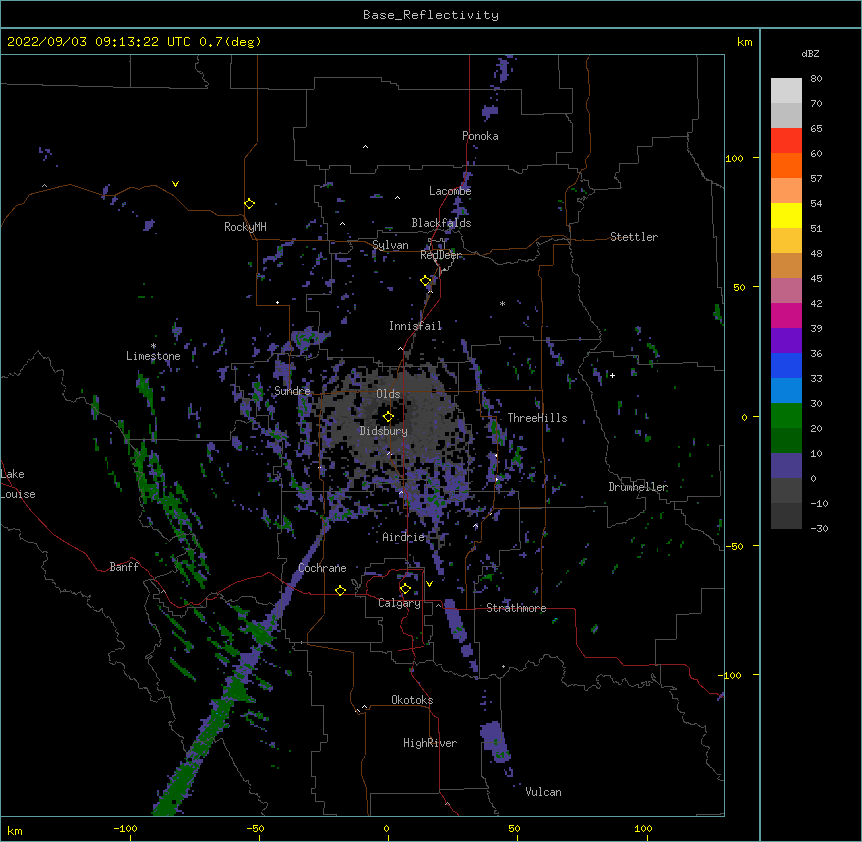Click the Base_Reflectivity title text
Screen dimensions: 862x842
click(431, 15)
